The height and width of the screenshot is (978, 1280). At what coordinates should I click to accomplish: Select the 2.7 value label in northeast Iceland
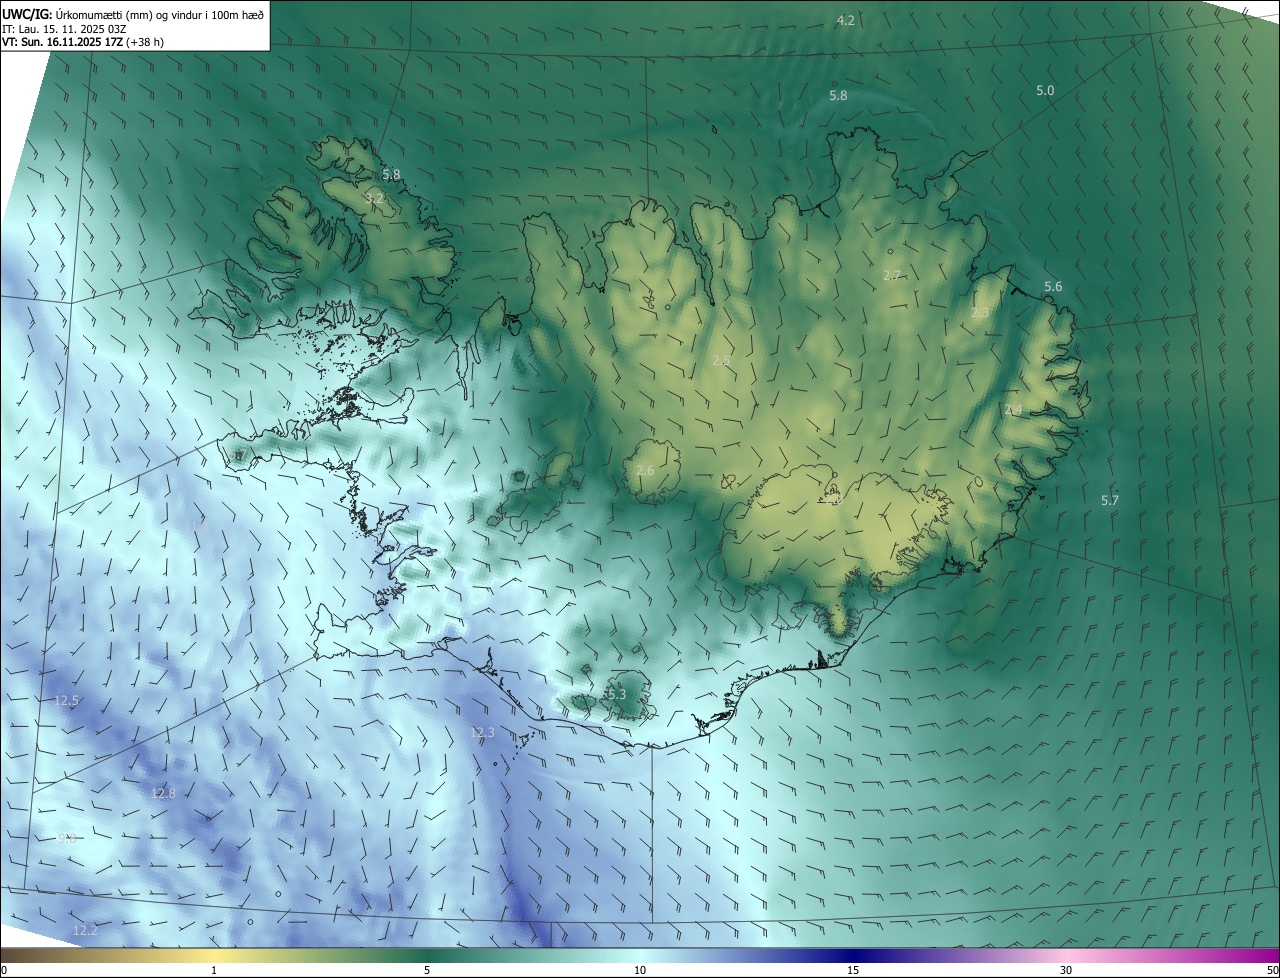[892, 275]
